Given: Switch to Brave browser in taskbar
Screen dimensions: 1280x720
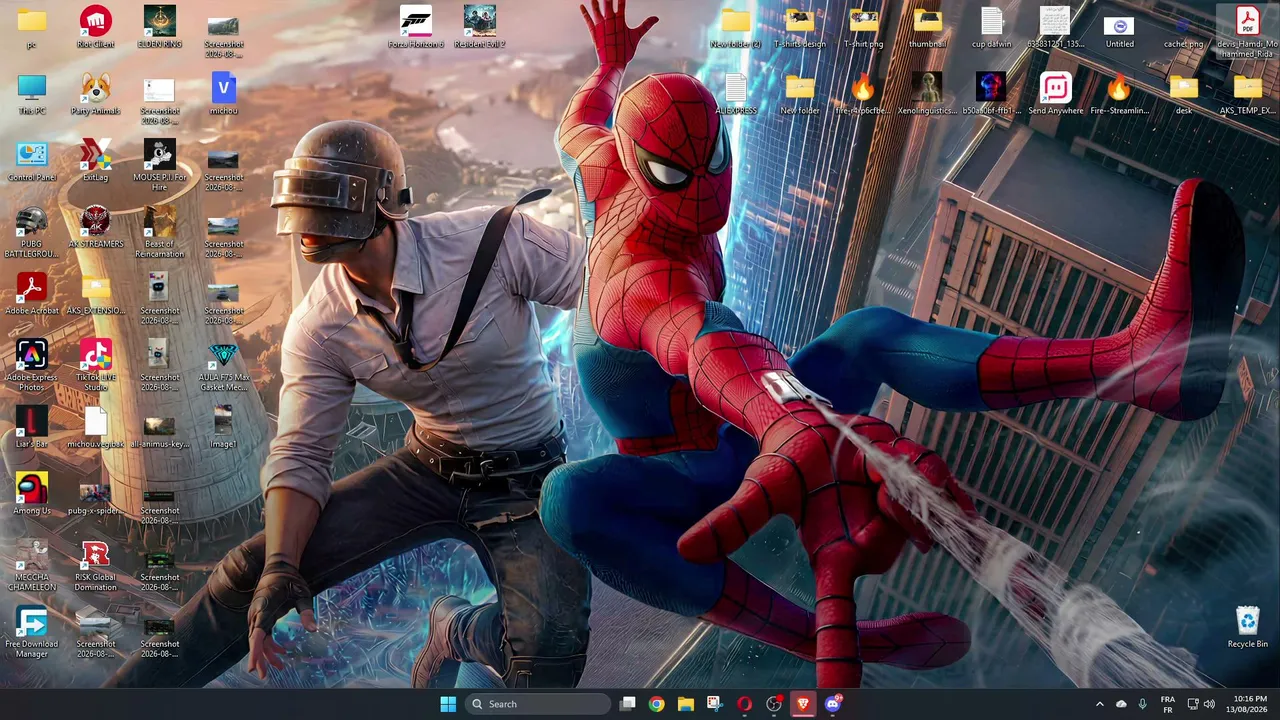Looking at the screenshot, I should (x=803, y=704).
